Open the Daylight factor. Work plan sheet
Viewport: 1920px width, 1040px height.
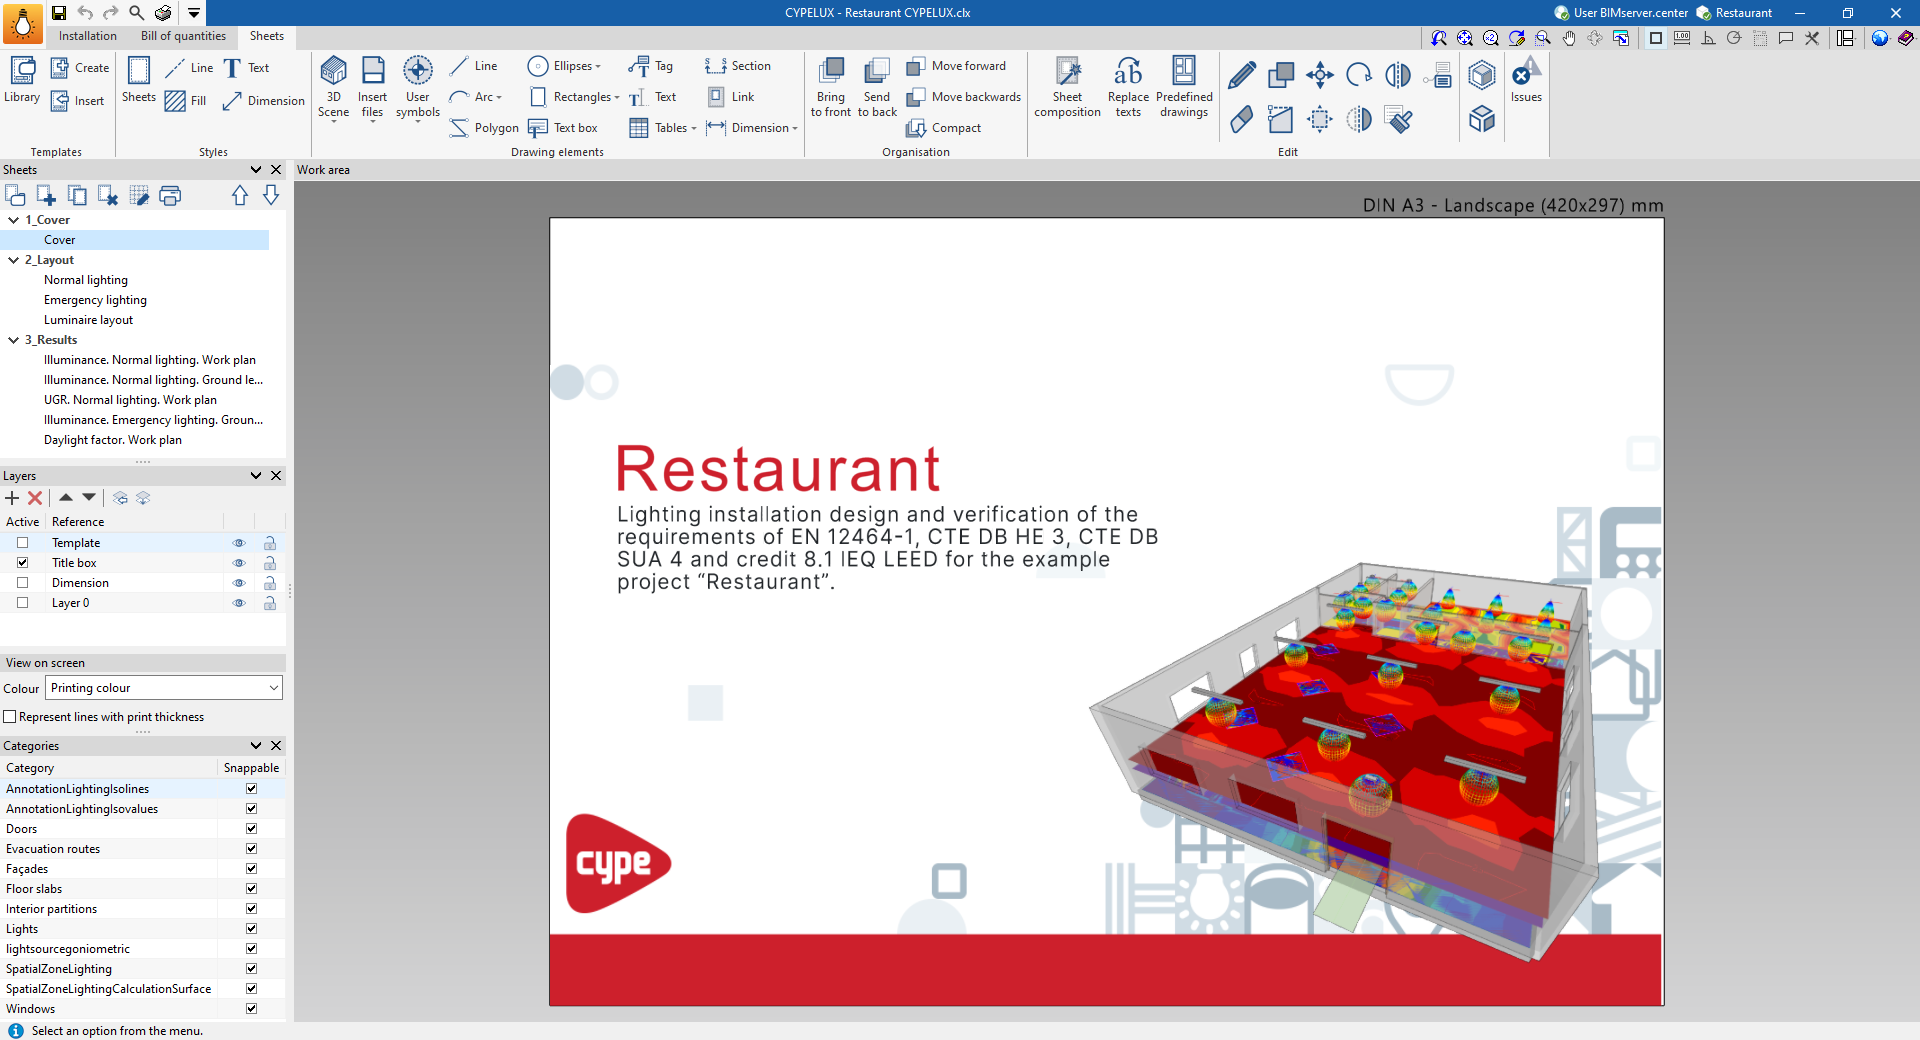(113, 440)
